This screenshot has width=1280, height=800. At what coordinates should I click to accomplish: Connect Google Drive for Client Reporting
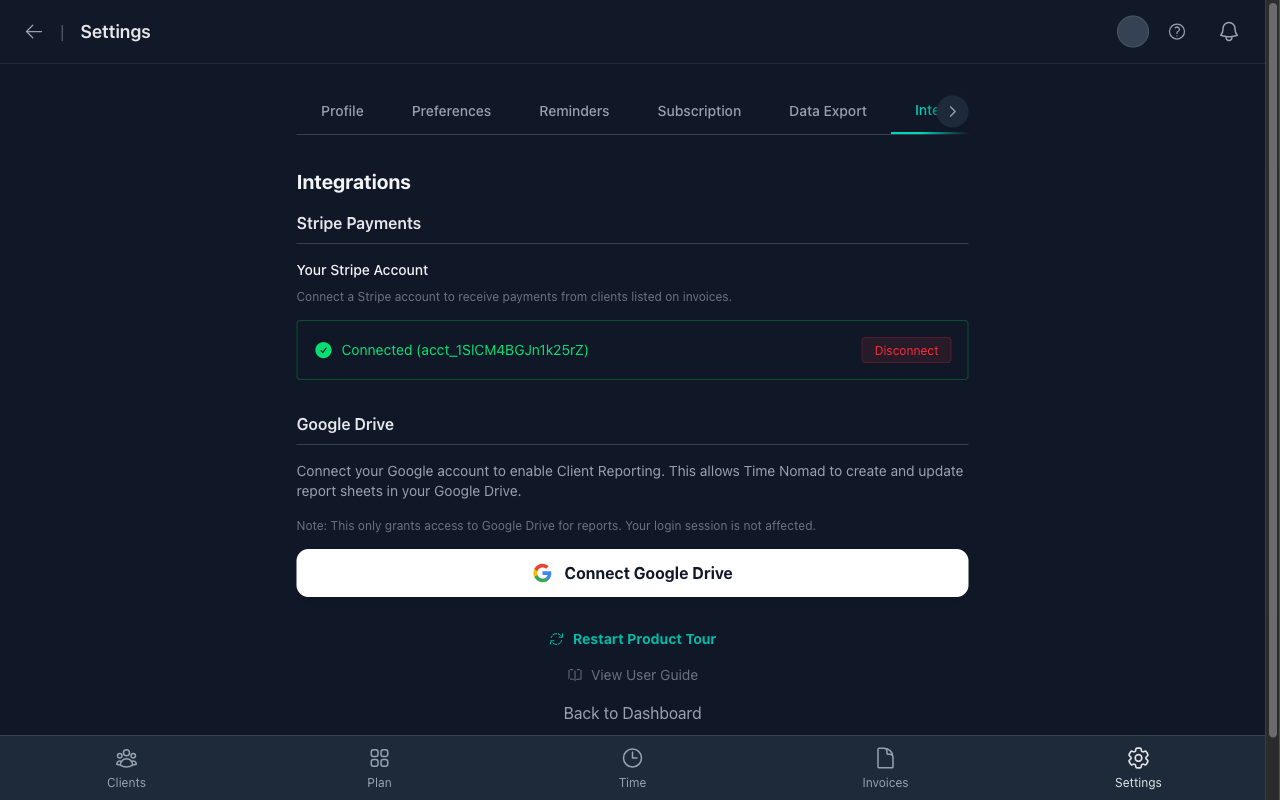click(632, 572)
